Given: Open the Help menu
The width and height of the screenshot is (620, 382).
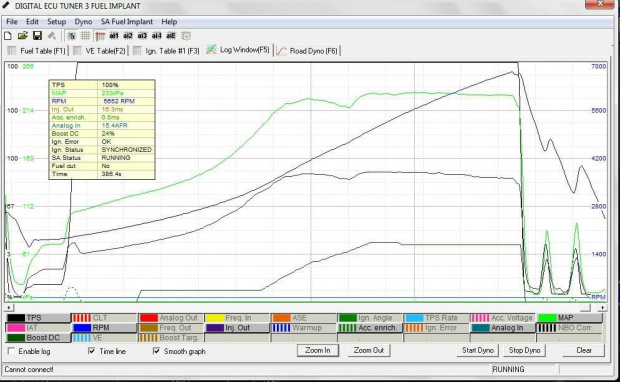Looking at the screenshot, I should pyautogui.click(x=169, y=22).
